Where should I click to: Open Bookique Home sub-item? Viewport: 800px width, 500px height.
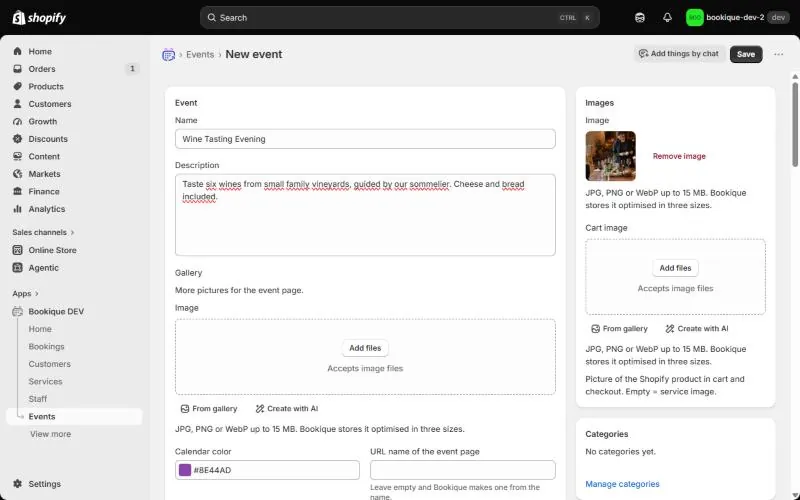40,329
